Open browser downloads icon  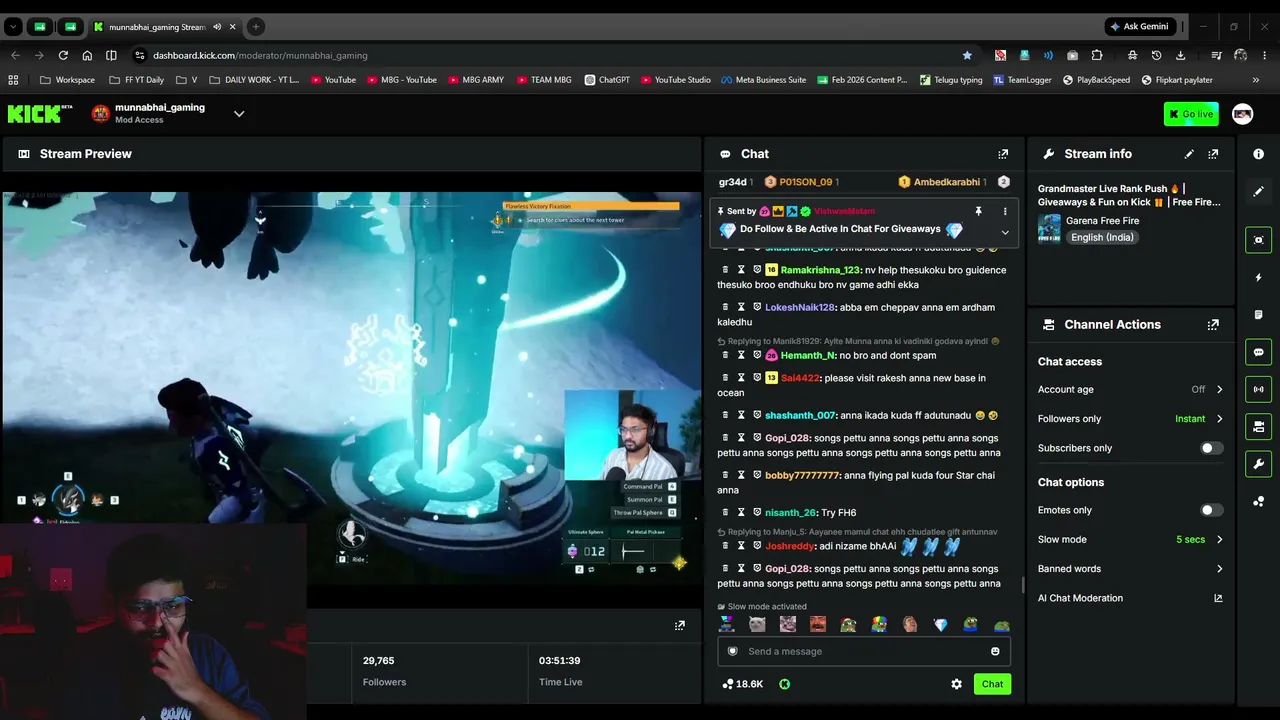[x=1181, y=55]
